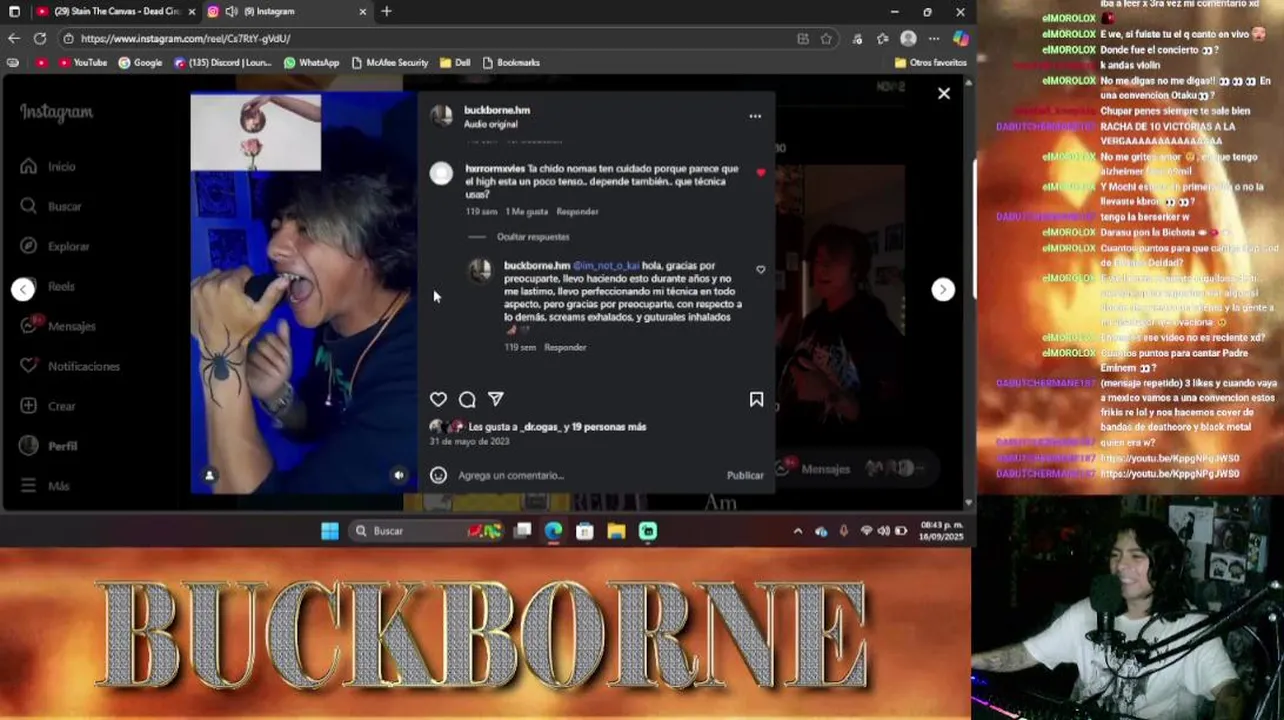Open a new browser tab
Image resolution: width=1284 pixels, height=720 pixels.
point(386,11)
